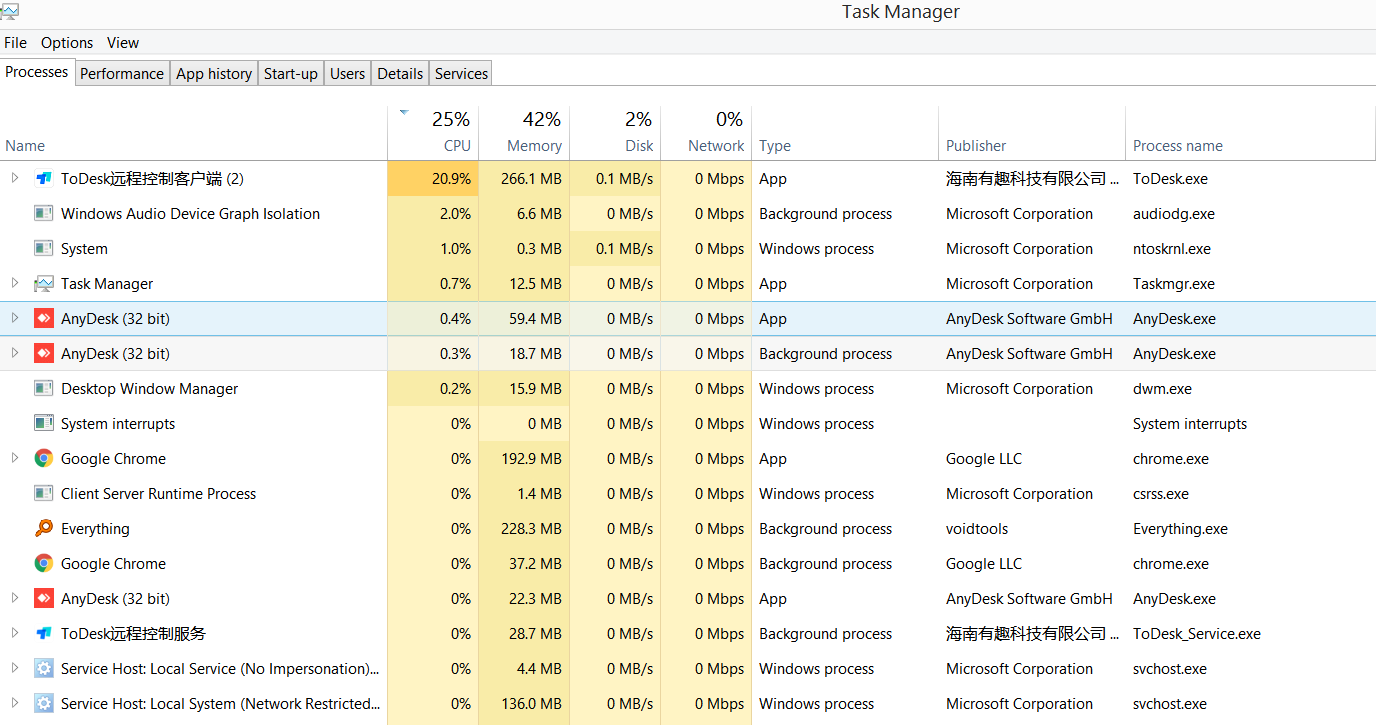The height and width of the screenshot is (725, 1376).
Task: Click the Taskmgr.exe process name
Action: pos(1174,284)
